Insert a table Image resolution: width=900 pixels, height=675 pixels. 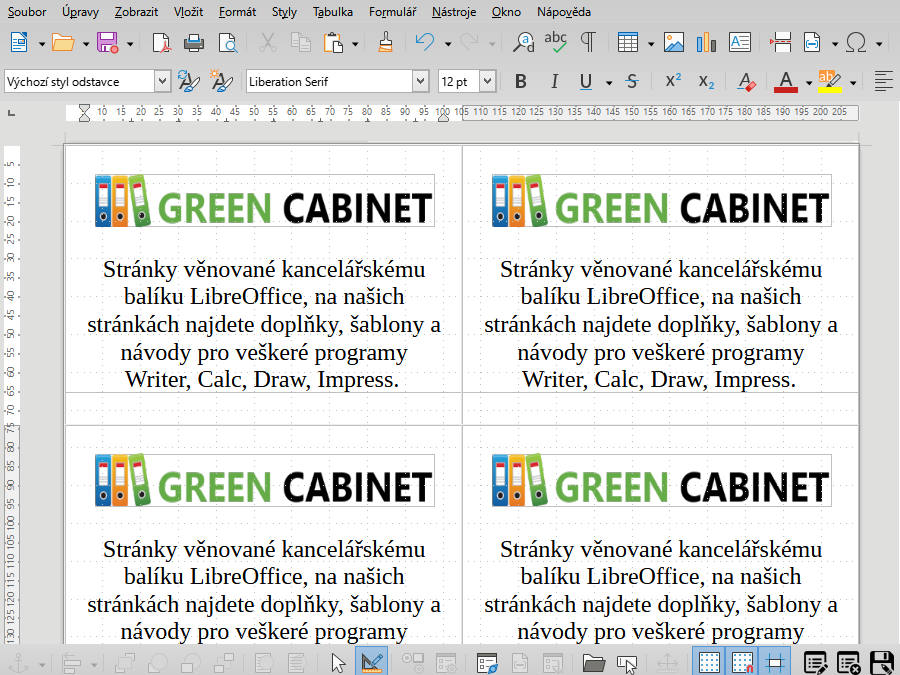coord(628,42)
